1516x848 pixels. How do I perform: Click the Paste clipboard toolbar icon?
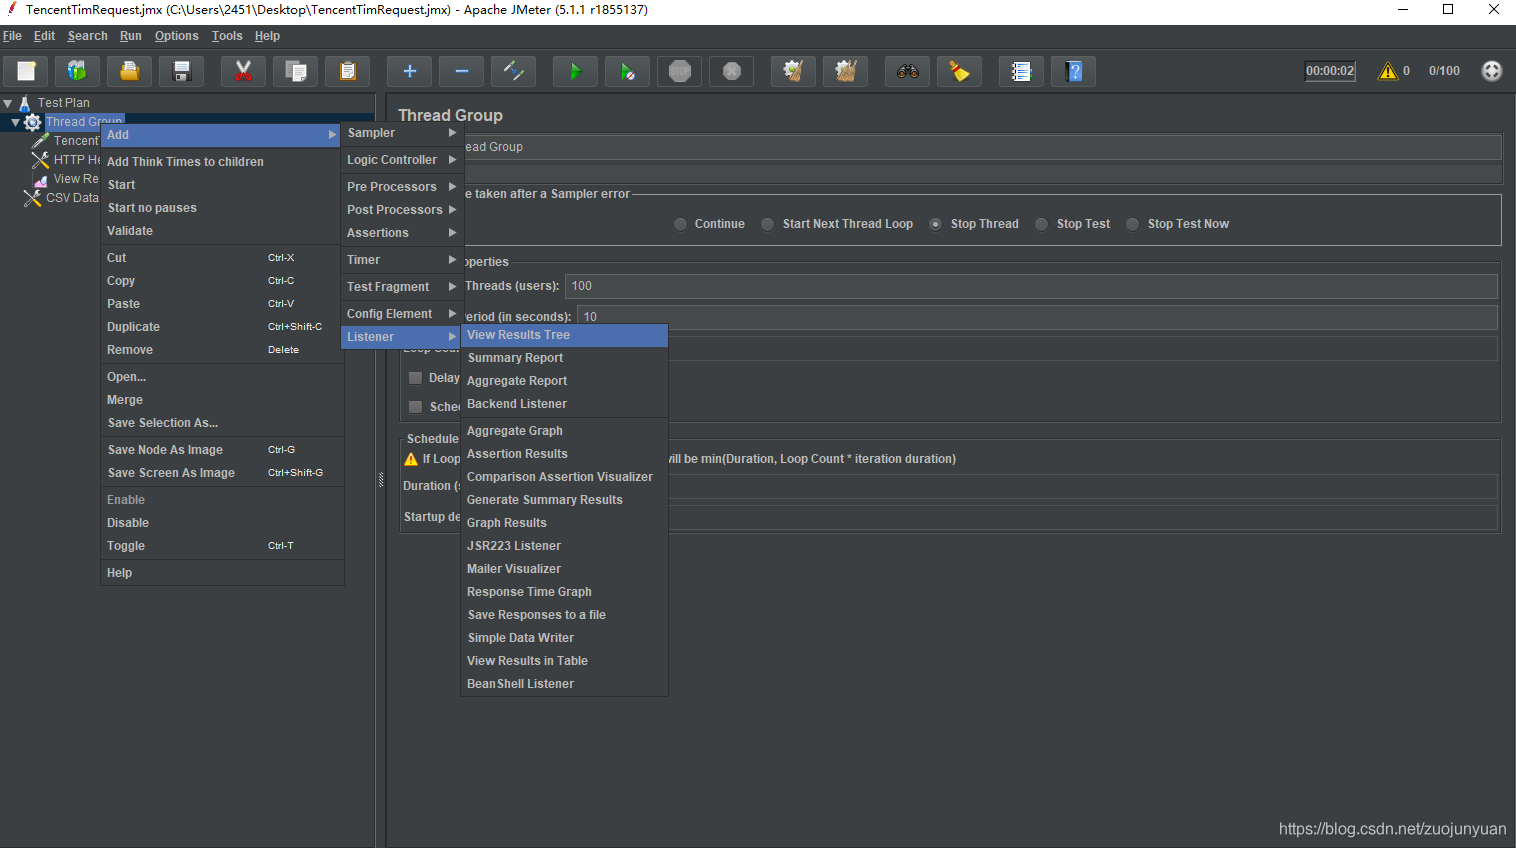(347, 71)
